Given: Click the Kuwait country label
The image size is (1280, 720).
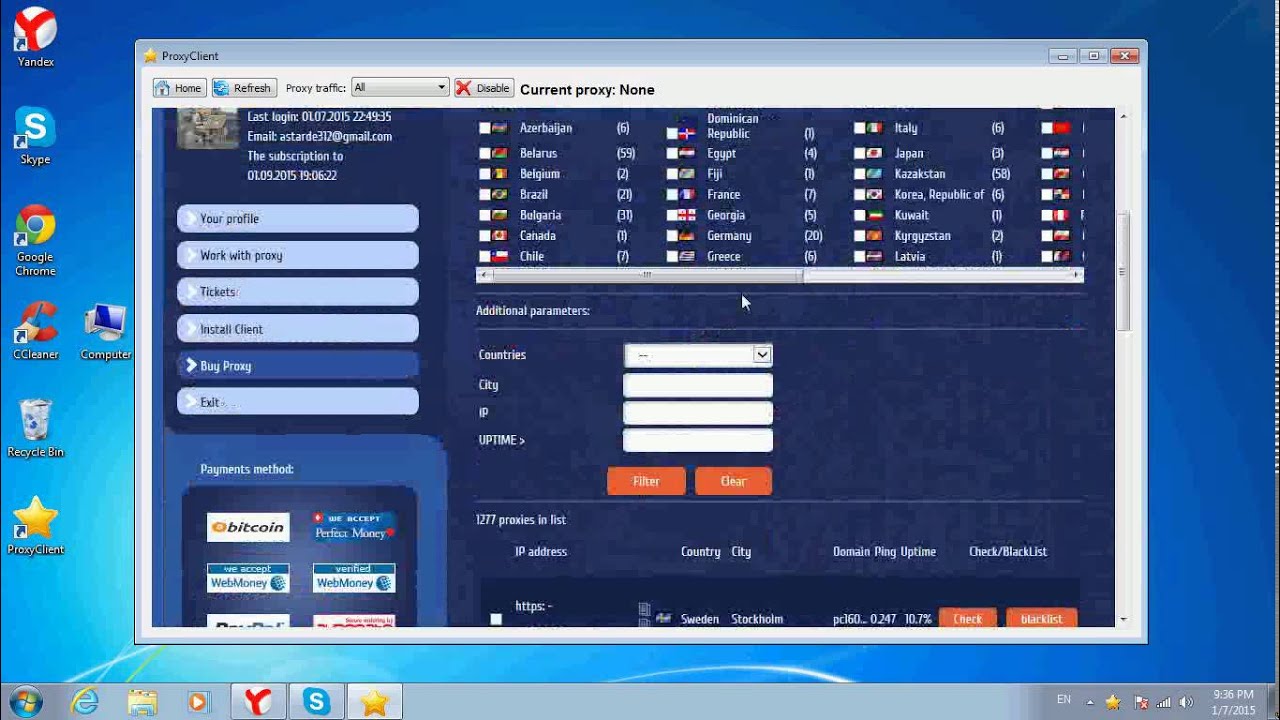Looking at the screenshot, I should coord(911,215).
